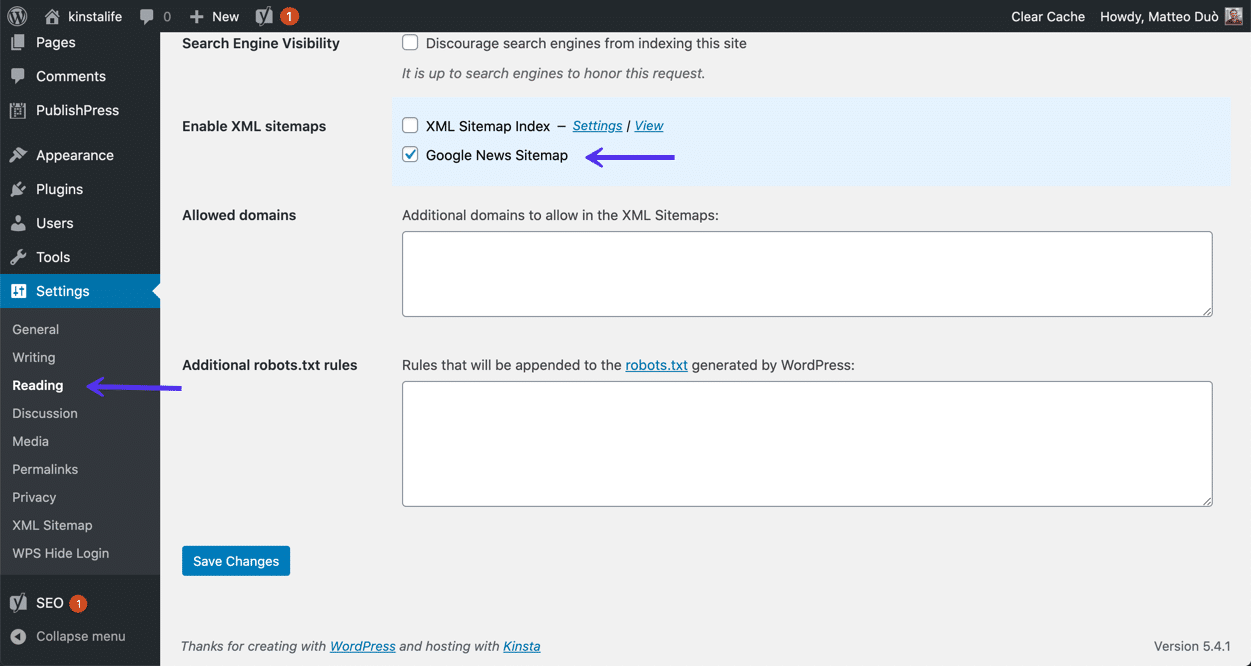Expand the SEO sidebar menu
This screenshot has width=1251, height=666.
pos(49,603)
